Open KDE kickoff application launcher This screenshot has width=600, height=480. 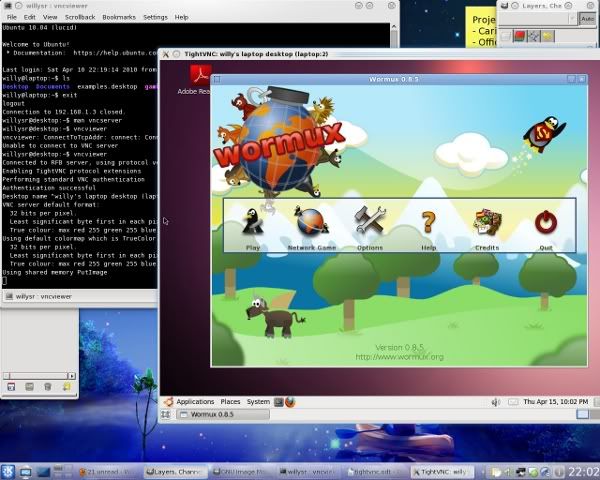point(8,472)
